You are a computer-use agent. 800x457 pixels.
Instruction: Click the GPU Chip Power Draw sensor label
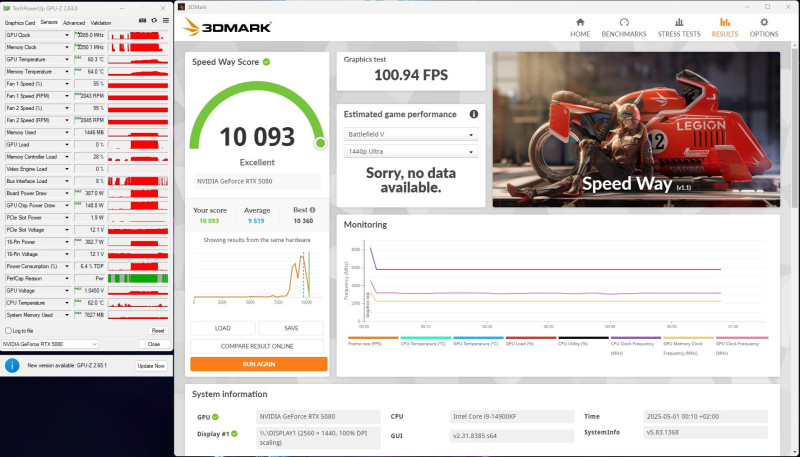pos(31,206)
